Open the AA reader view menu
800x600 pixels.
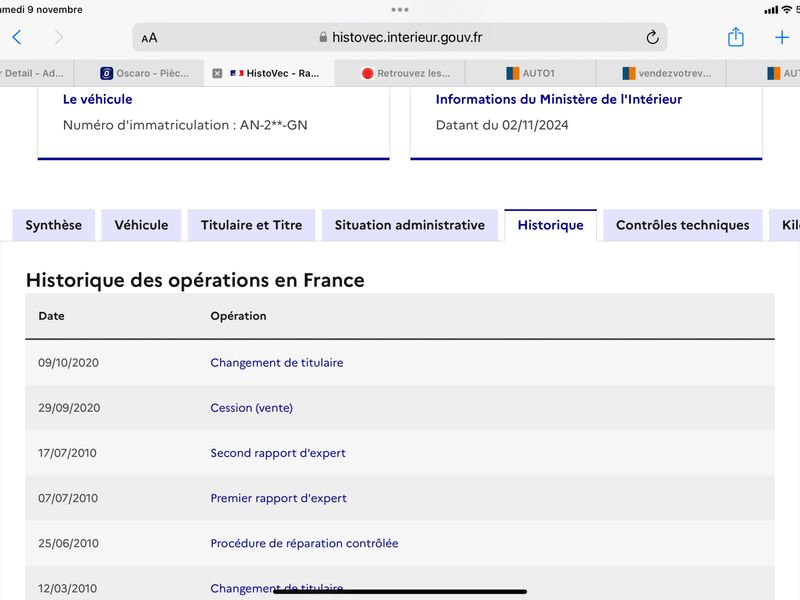149,38
